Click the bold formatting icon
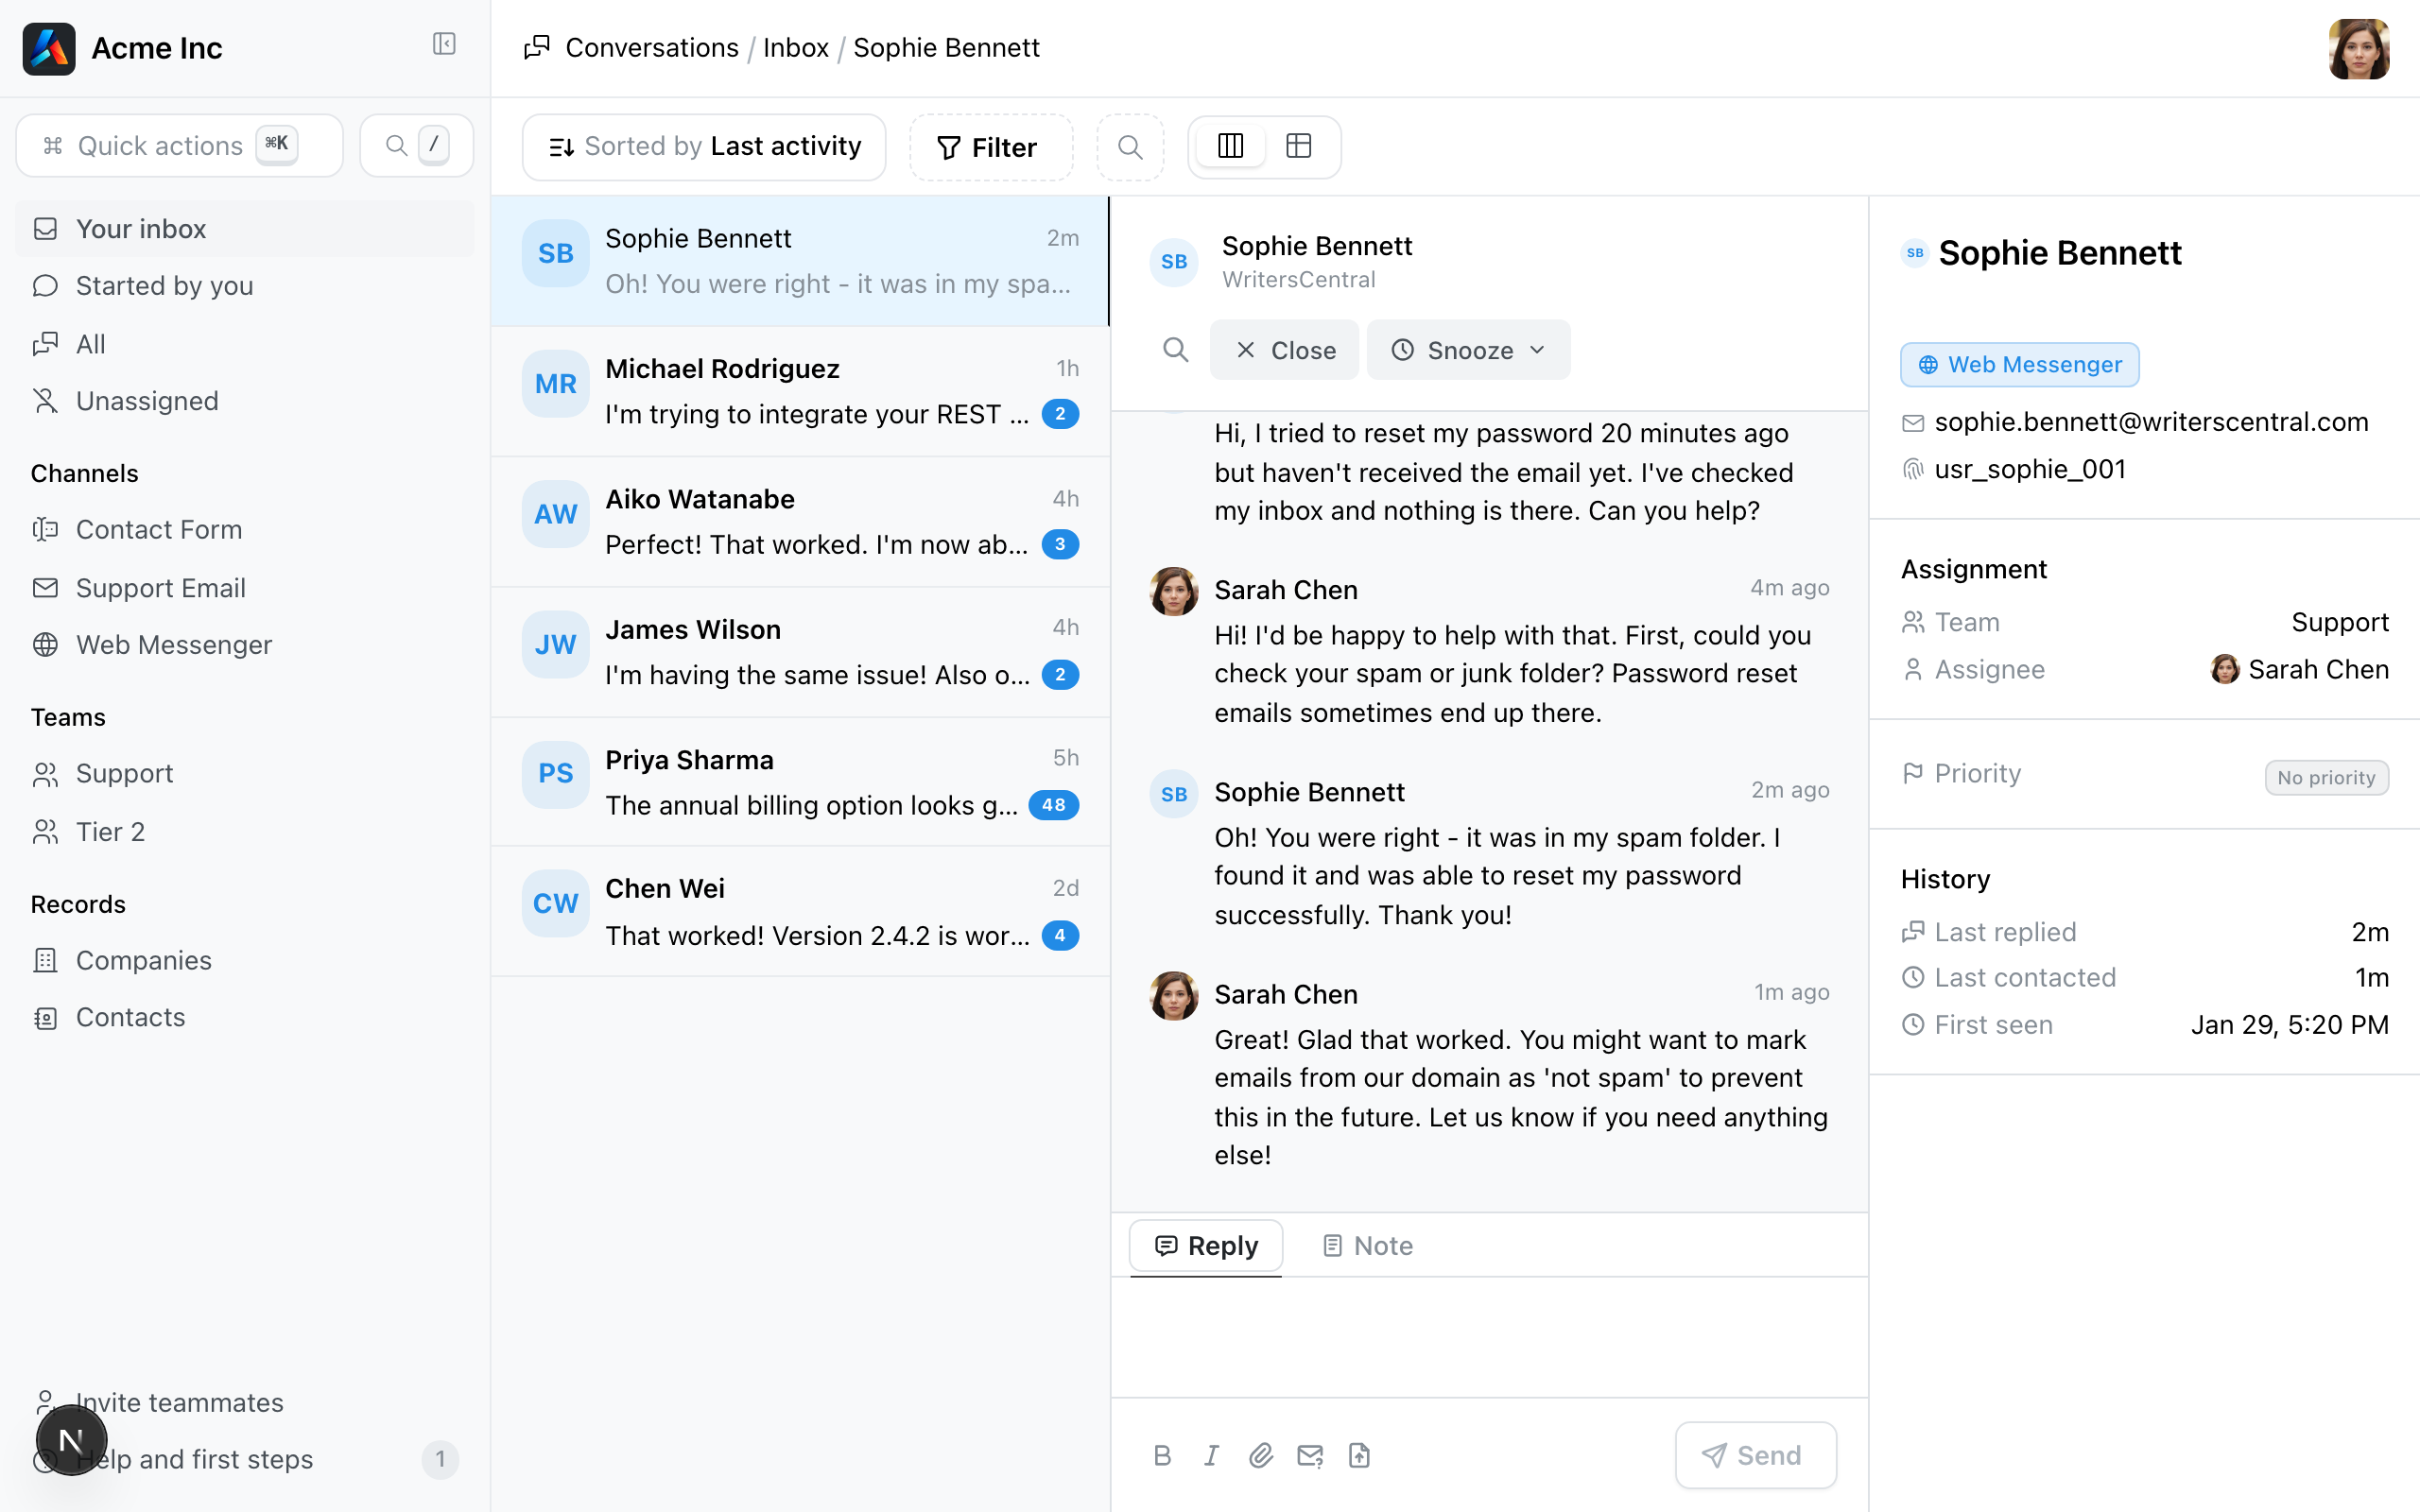This screenshot has height=1512, width=2420. (x=1161, y=1455)
